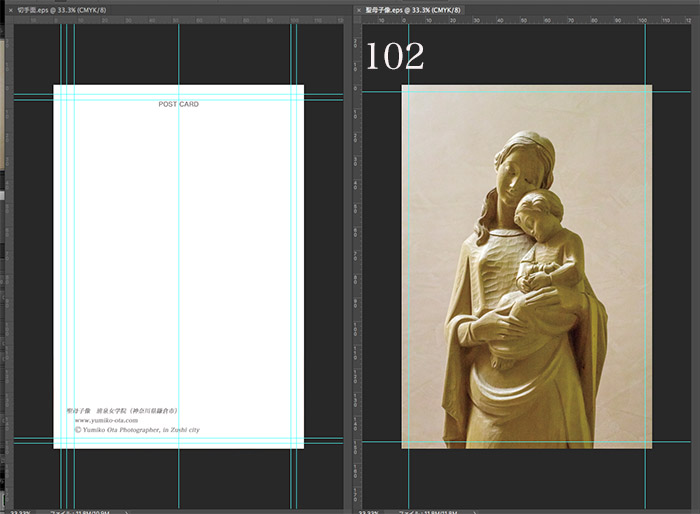
Task: Click the www.yumiko-ota.com text line
Action: coord(106,420)
